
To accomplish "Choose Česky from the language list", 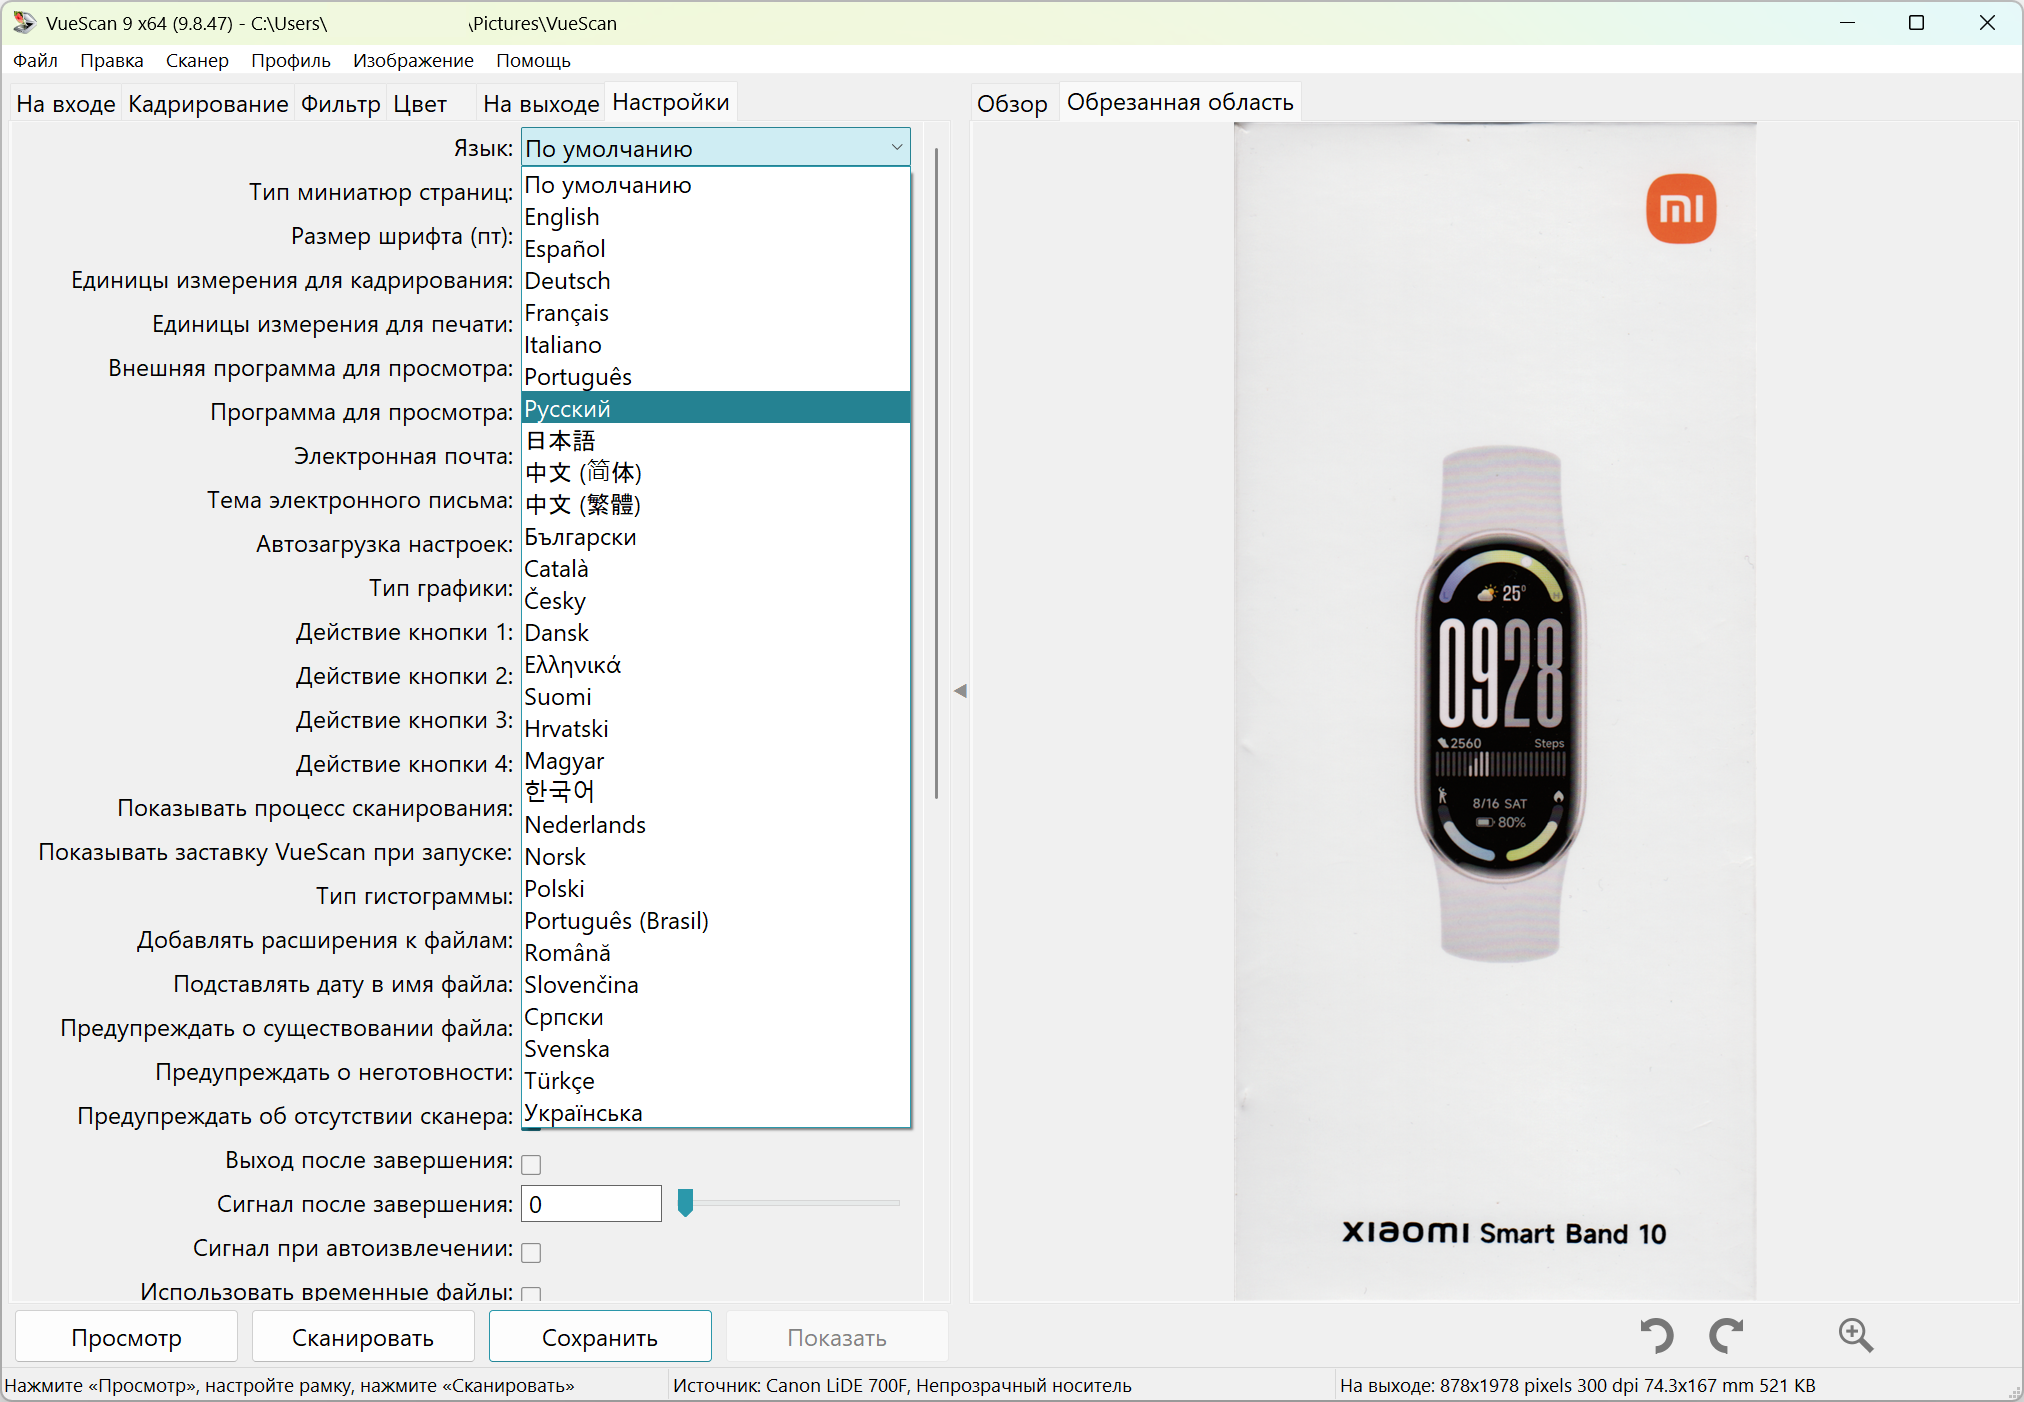I will click(x=716, y=601).
